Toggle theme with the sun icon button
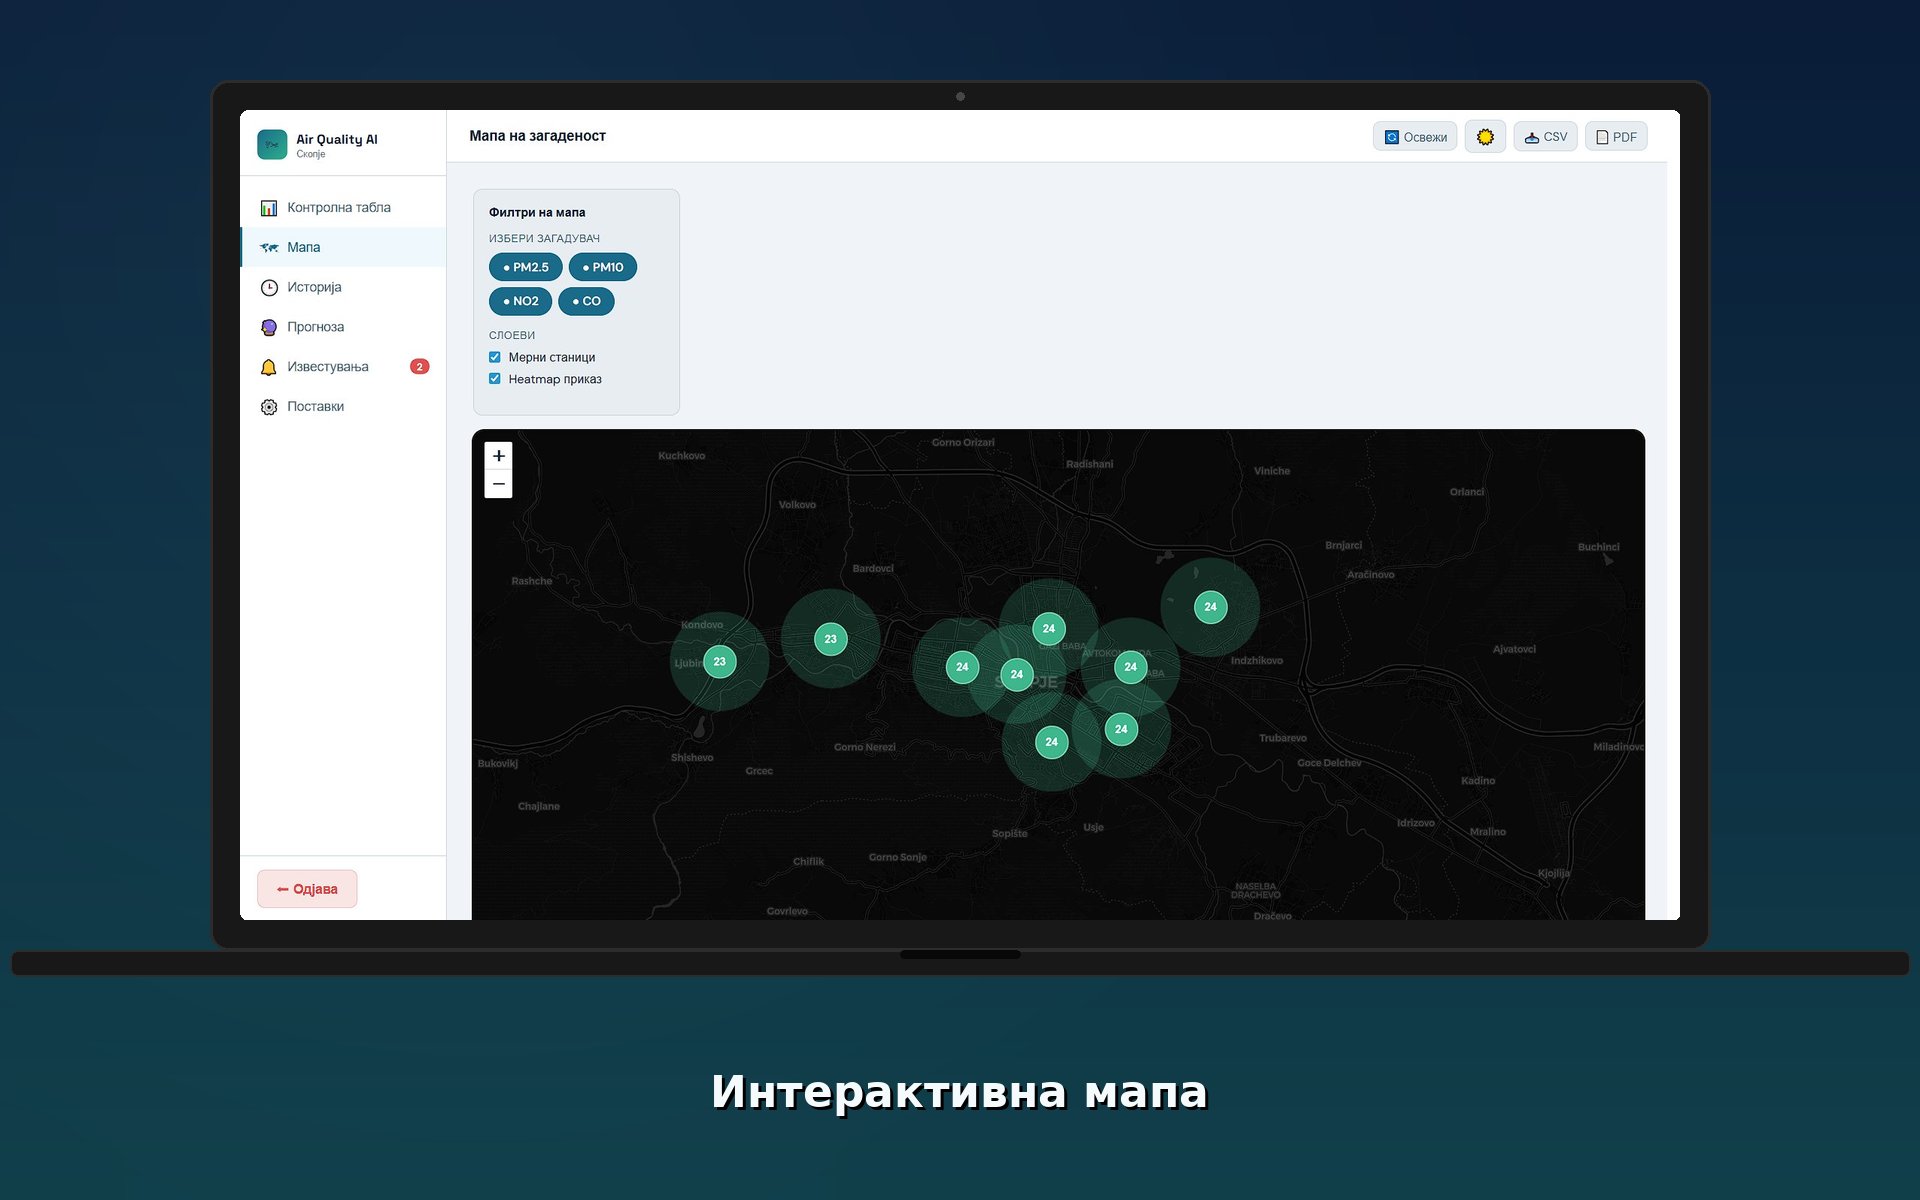This screenshot has width=1920, height=1200. (x=1485, y=137)
